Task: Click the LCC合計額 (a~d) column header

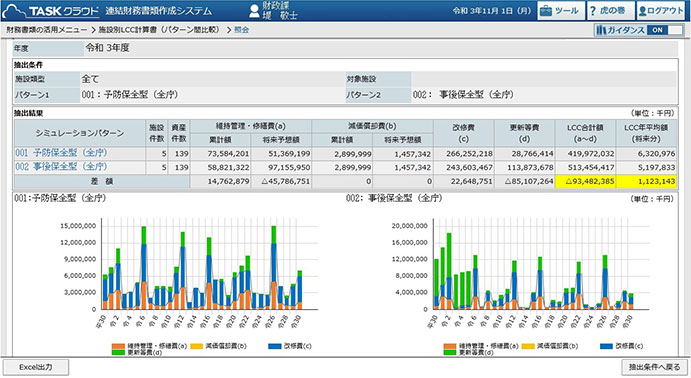Action: click(x=585, y=133)
